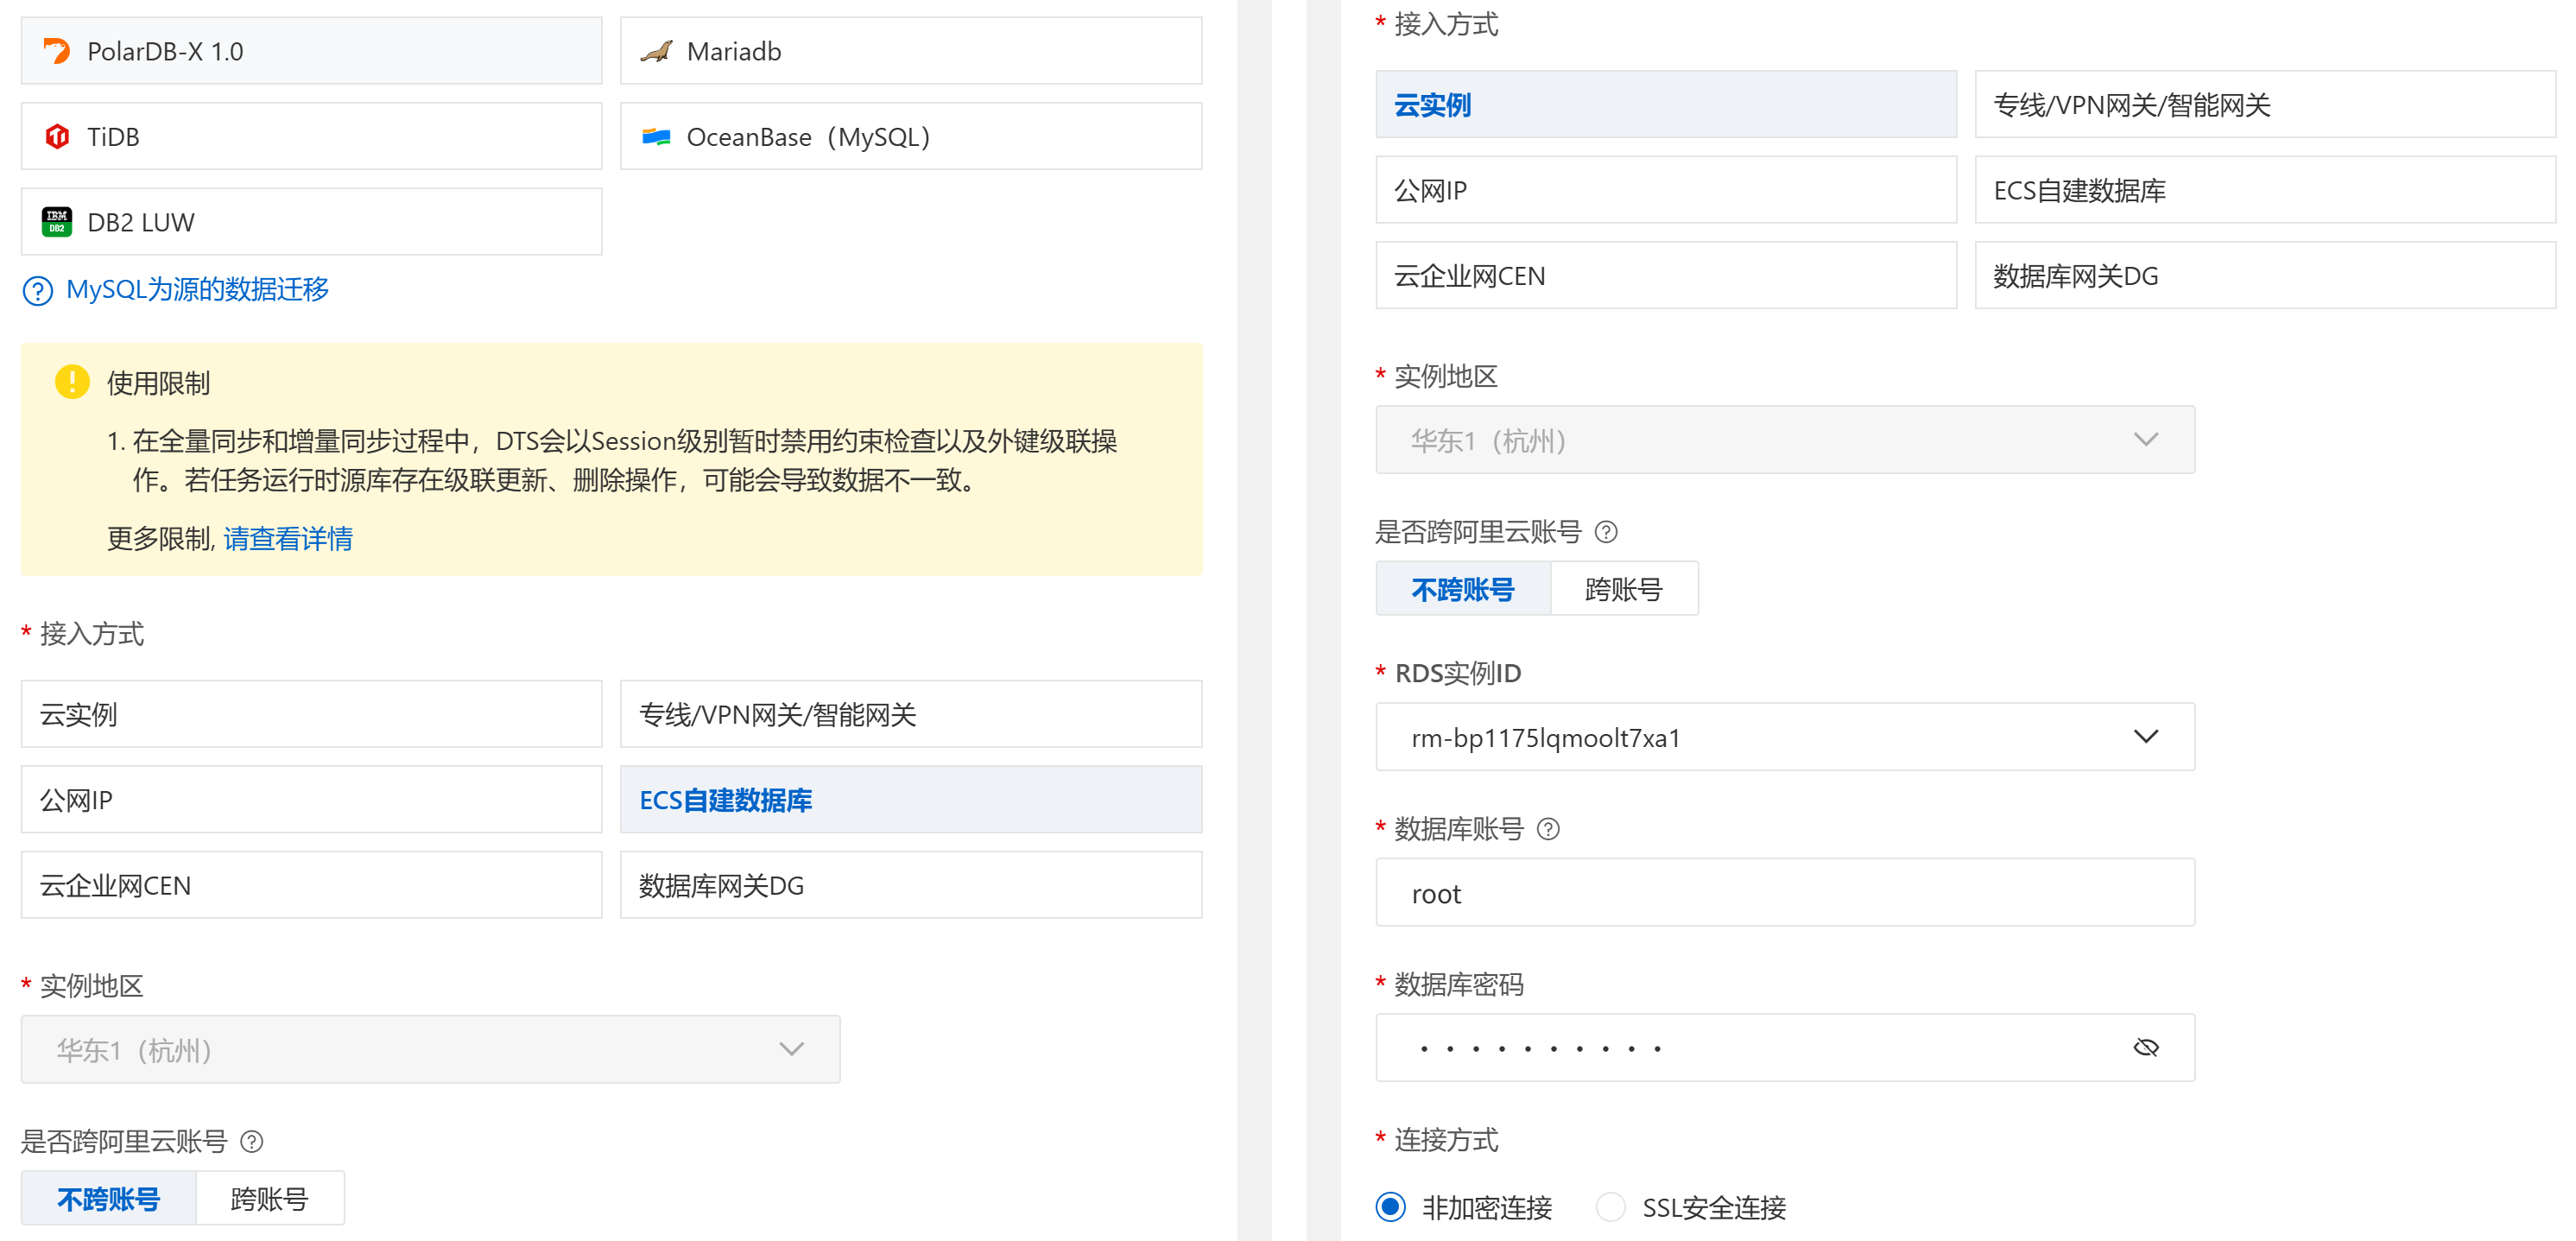
Task: Click the OceanBase logo icon
Action: [x=656, y=136]
